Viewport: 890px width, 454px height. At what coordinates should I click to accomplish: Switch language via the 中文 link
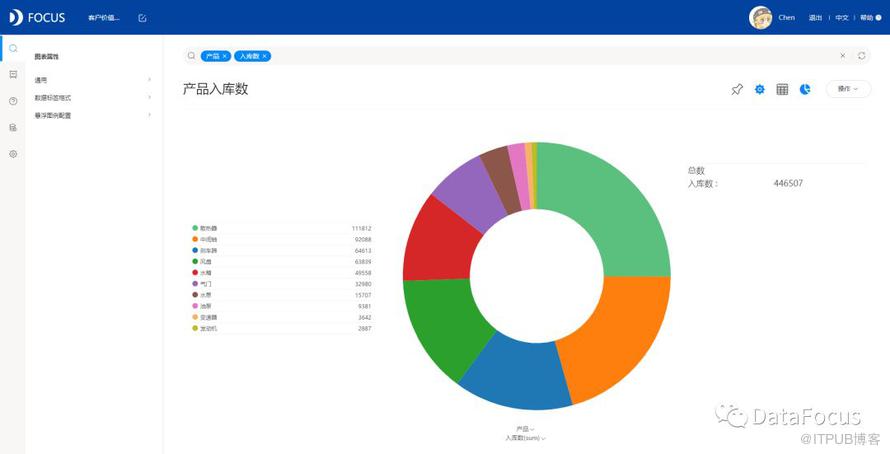tap(842, 18)
